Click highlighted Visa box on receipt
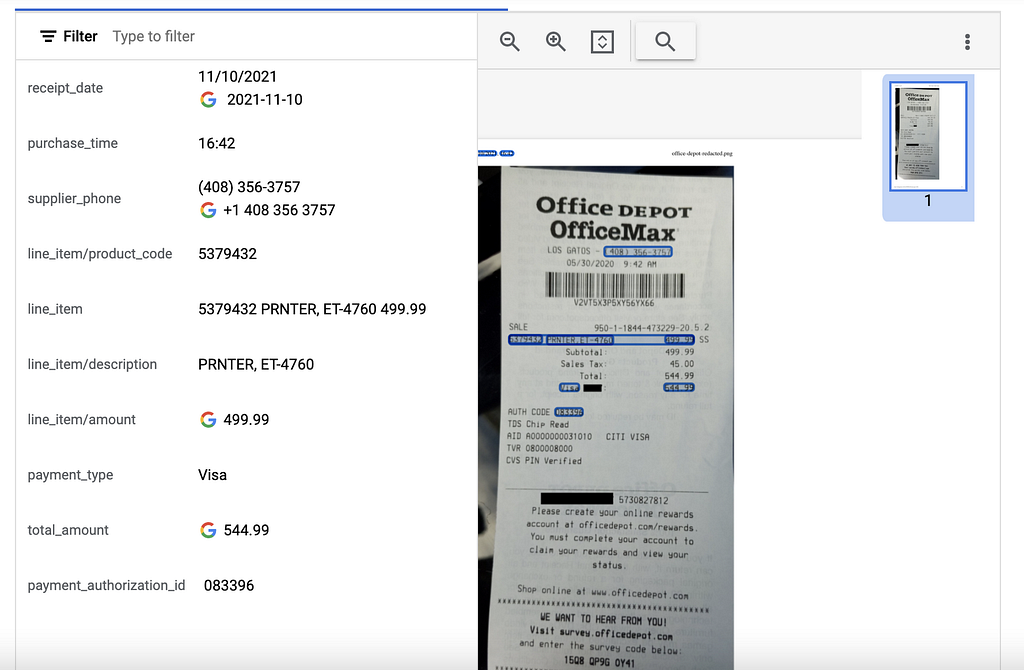Image resolution: width=1024 pixels, height=670 pixels. click(x=569, y=387)
